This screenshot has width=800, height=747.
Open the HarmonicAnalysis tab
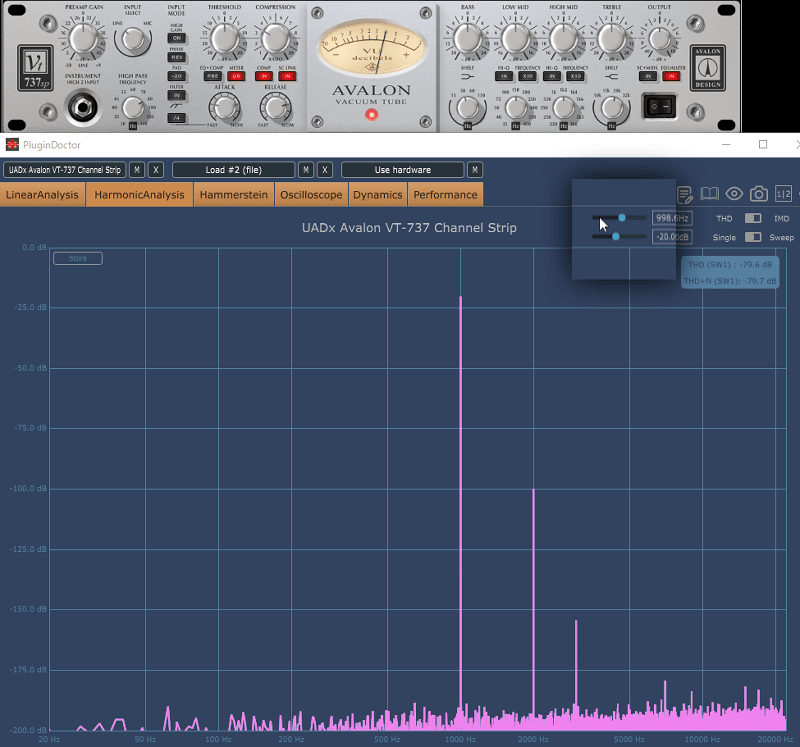[139, 194]
